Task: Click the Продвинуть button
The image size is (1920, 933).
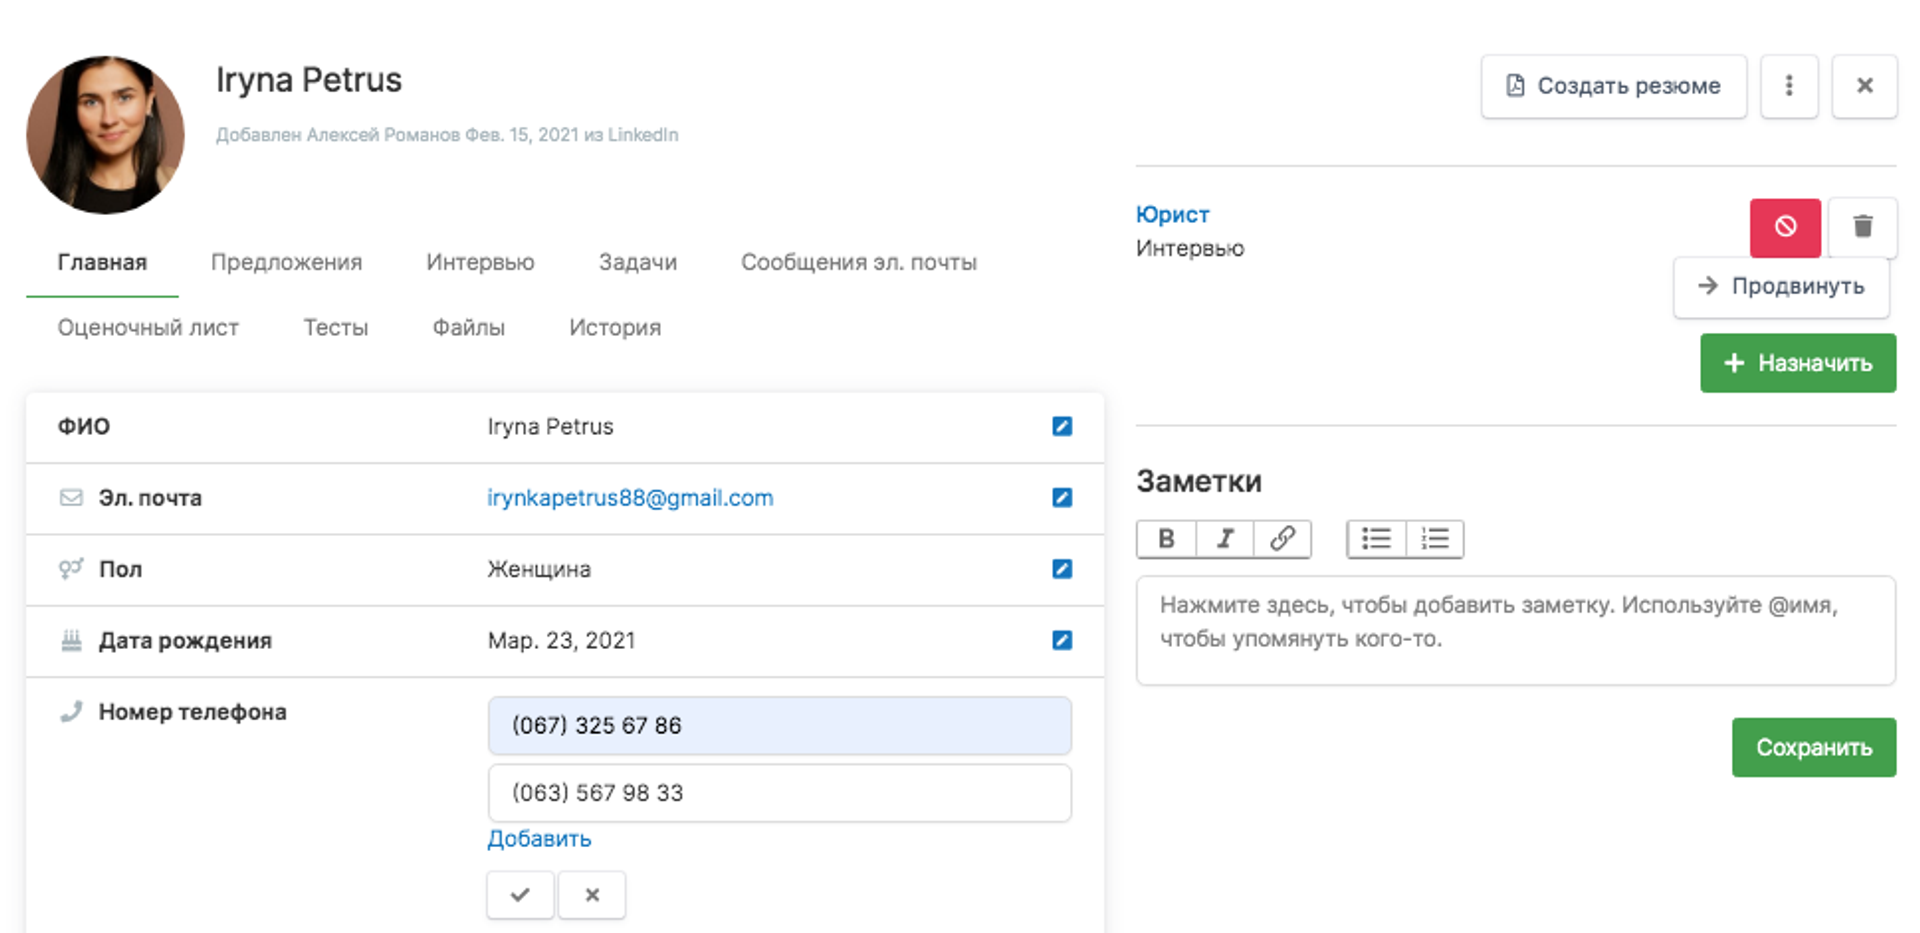Action: pos(1781,287)
